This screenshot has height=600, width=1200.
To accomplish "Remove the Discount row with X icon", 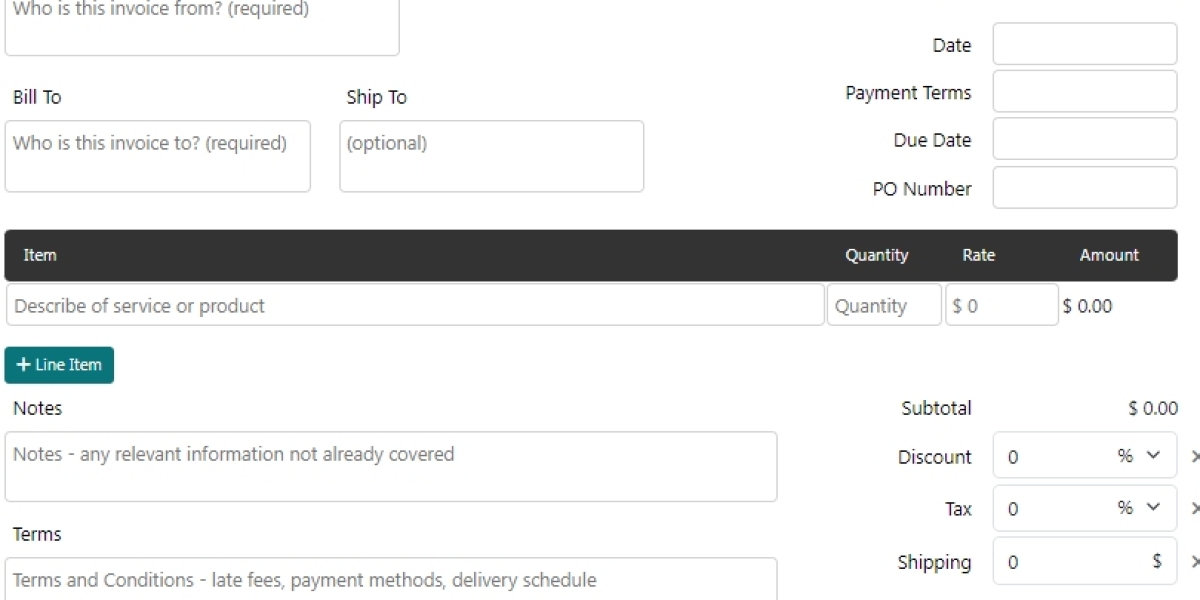I will point(1194,457).
